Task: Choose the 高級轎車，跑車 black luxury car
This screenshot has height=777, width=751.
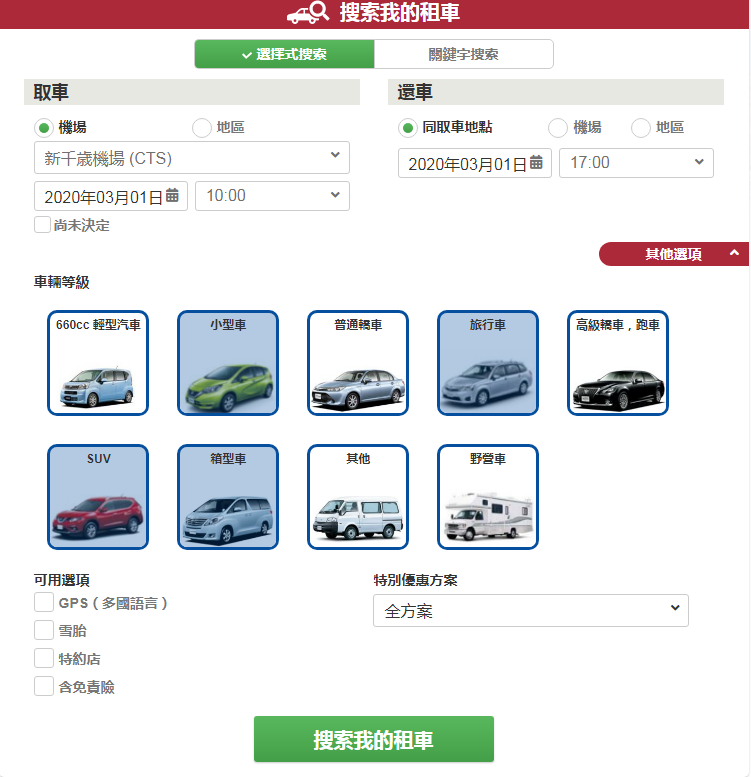Action: [x=618, y=363]
